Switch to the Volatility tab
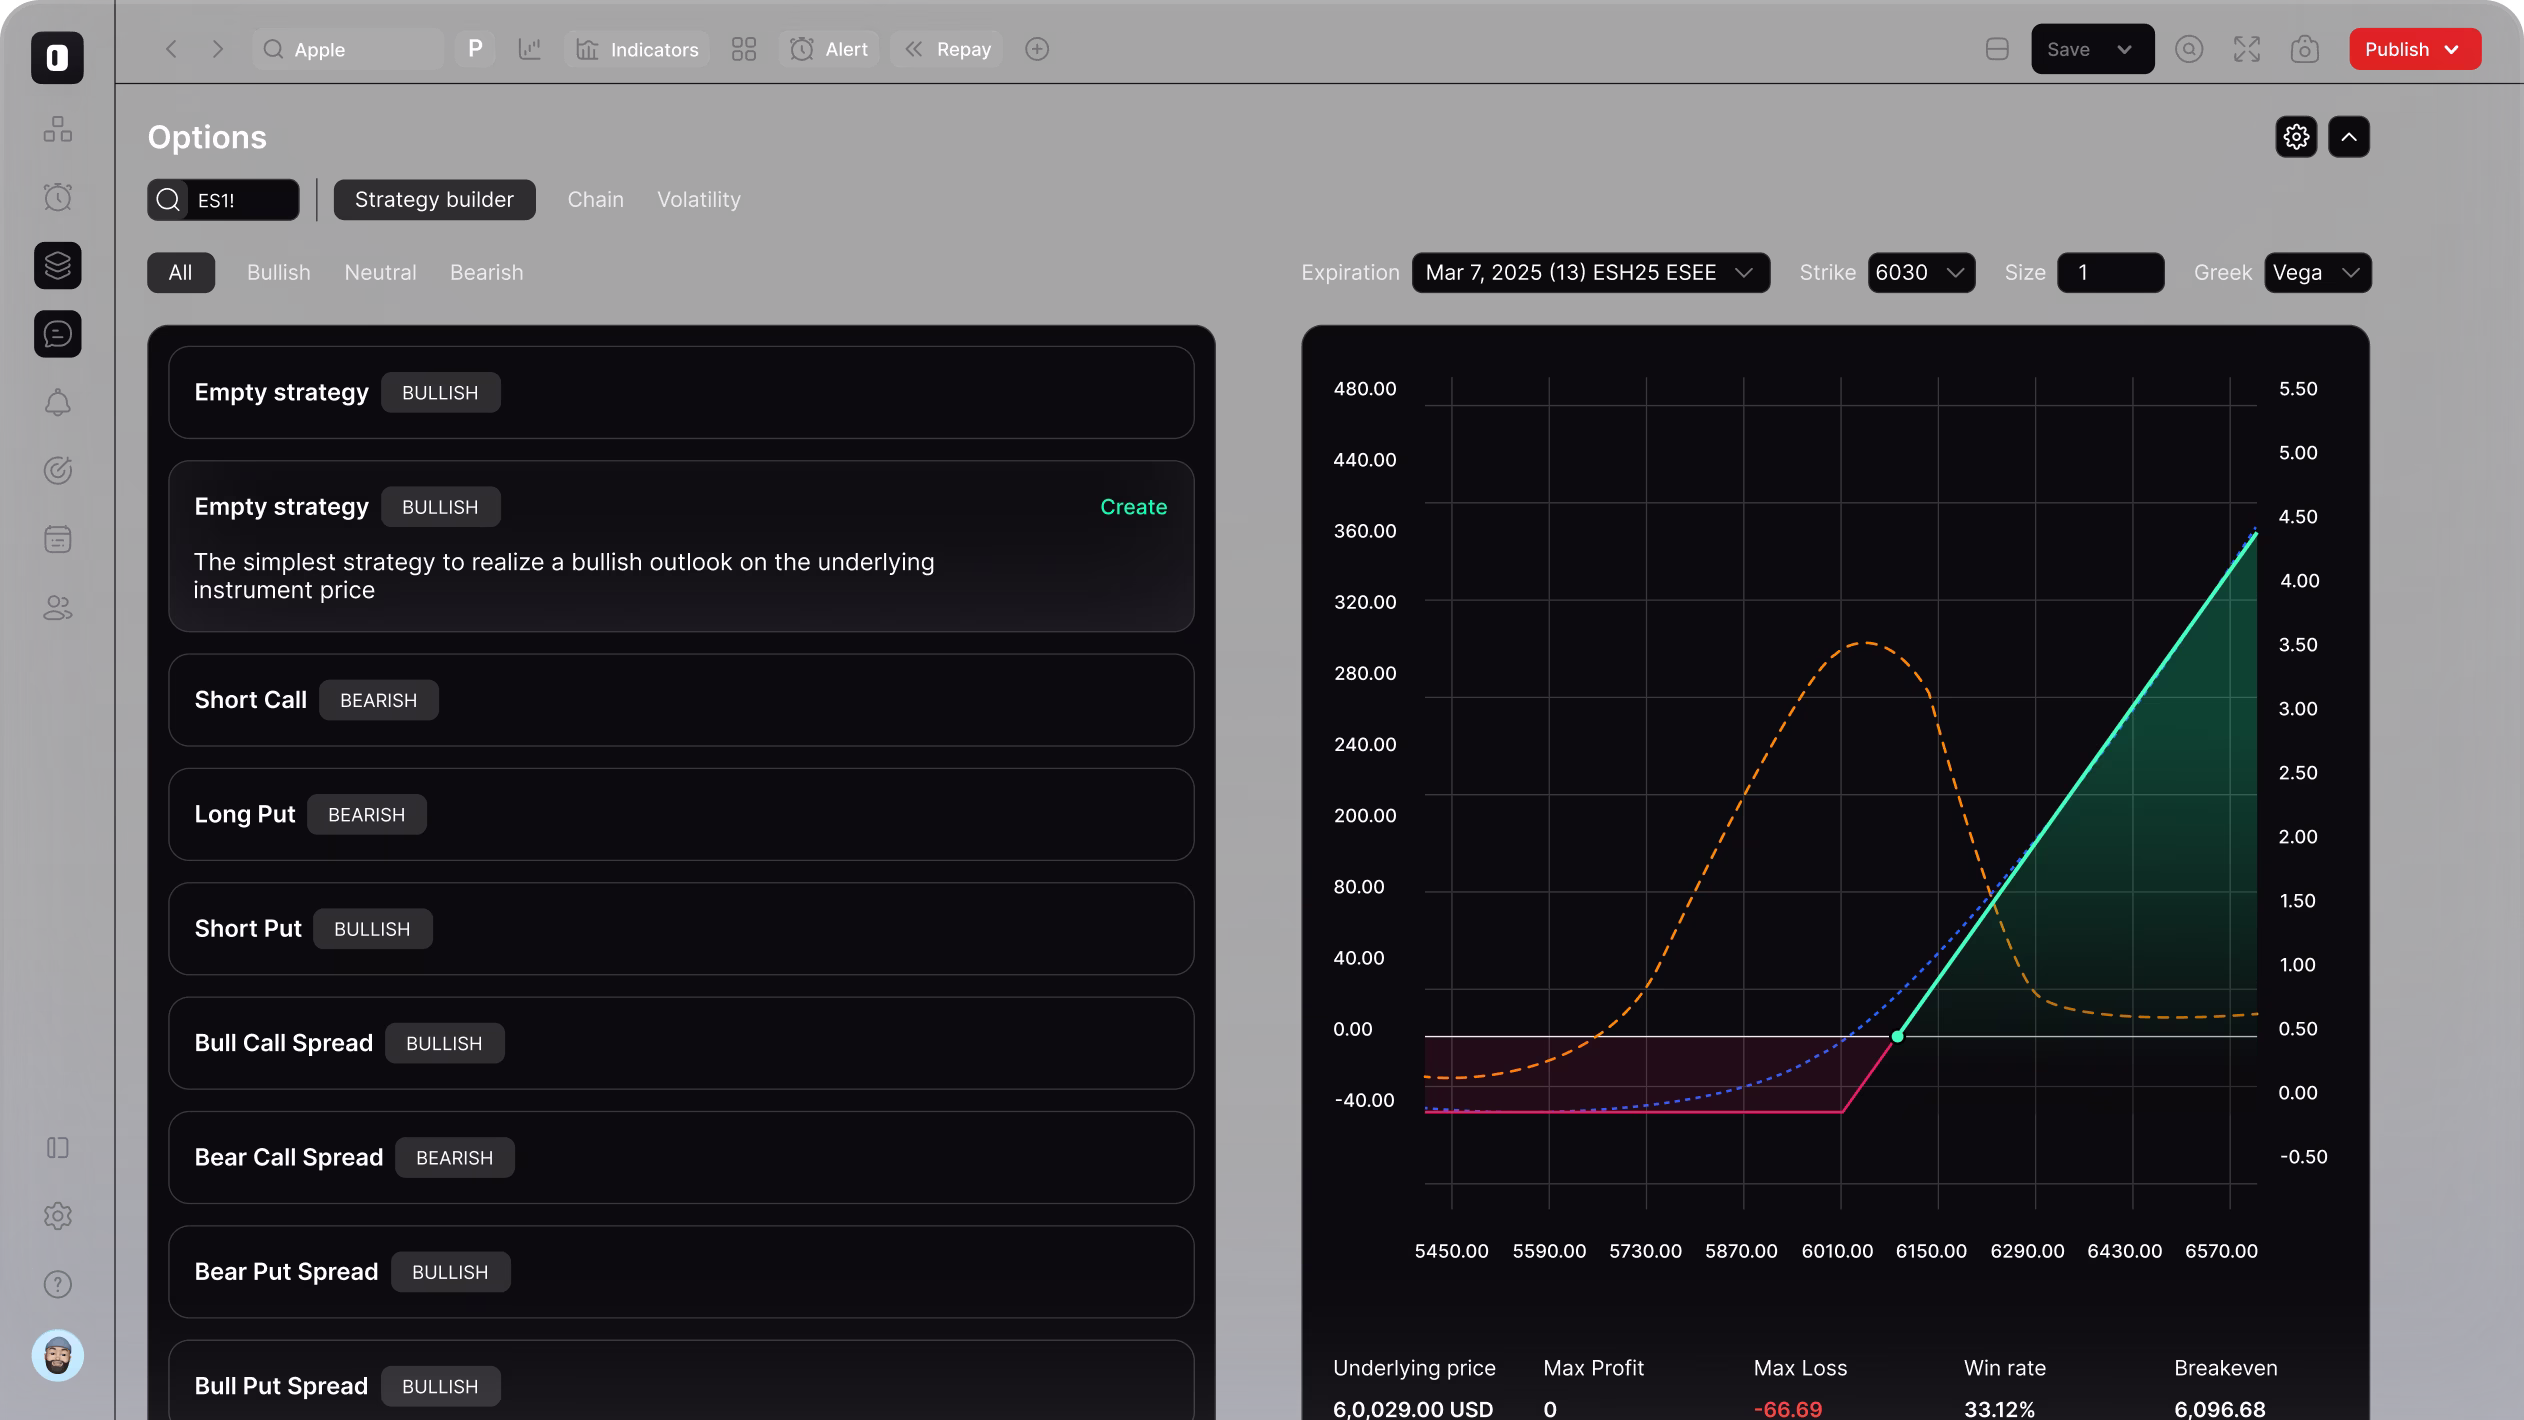The image size is (2524, 1420). click(698, 199)
